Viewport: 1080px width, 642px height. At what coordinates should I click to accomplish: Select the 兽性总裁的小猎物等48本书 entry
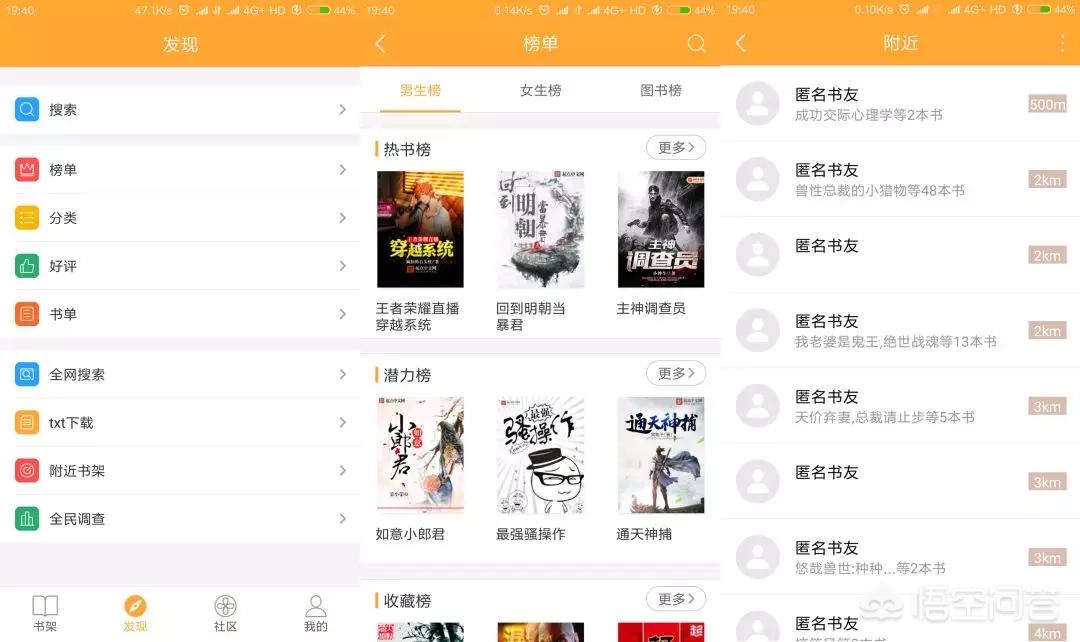point(900,179)
